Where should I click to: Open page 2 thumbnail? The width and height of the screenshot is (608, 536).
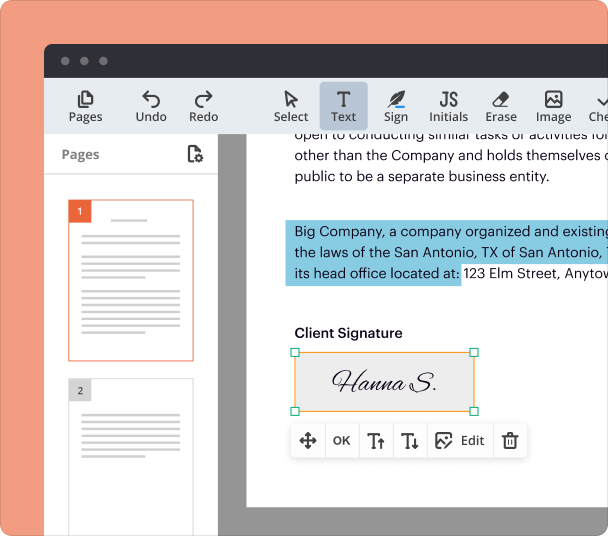[x=131, y=457]
